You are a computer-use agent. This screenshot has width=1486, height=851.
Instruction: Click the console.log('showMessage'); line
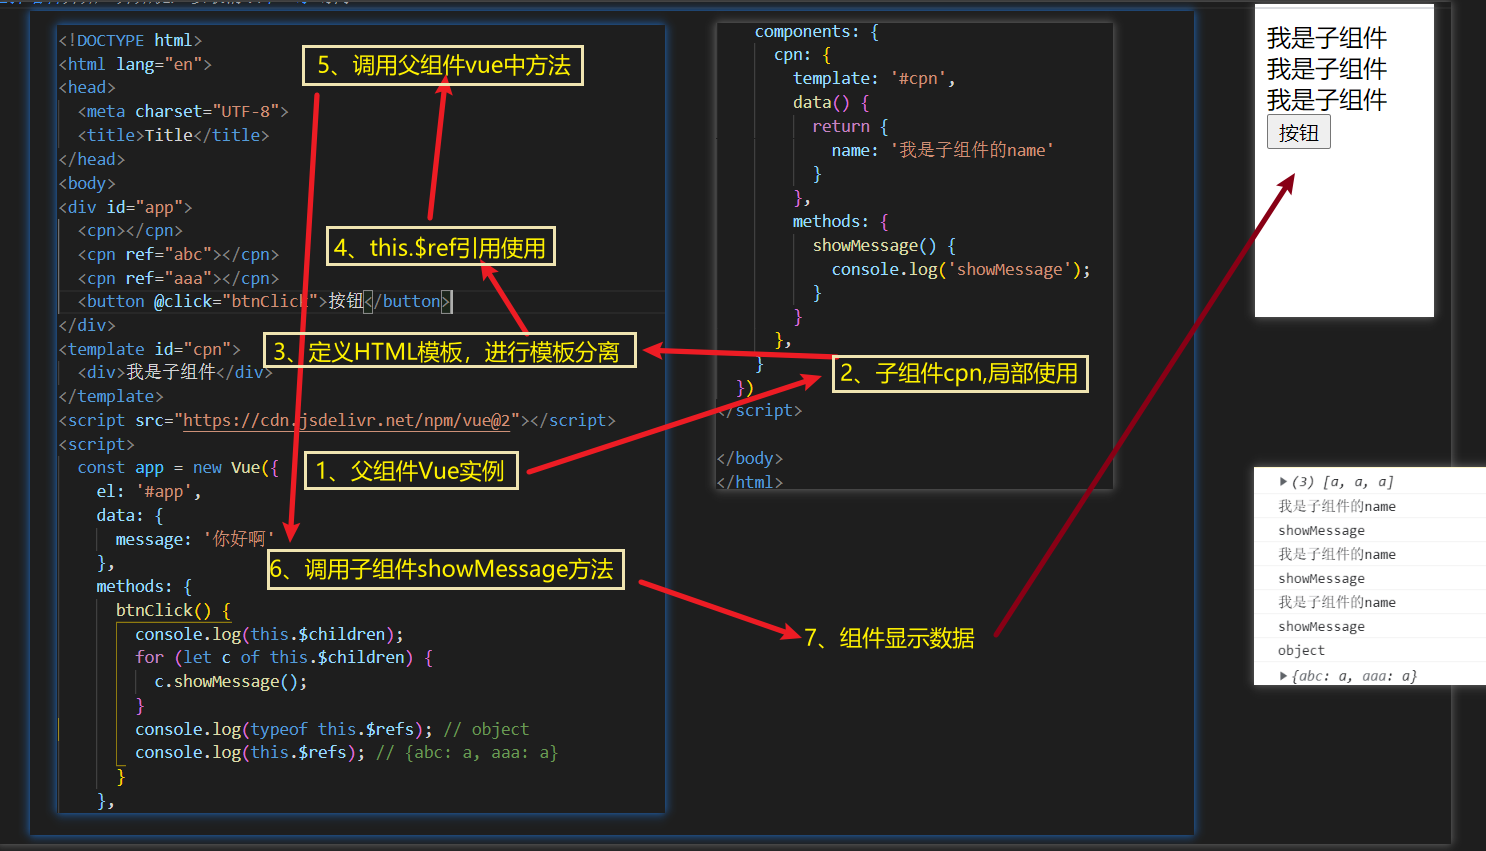tap(961, 269)
